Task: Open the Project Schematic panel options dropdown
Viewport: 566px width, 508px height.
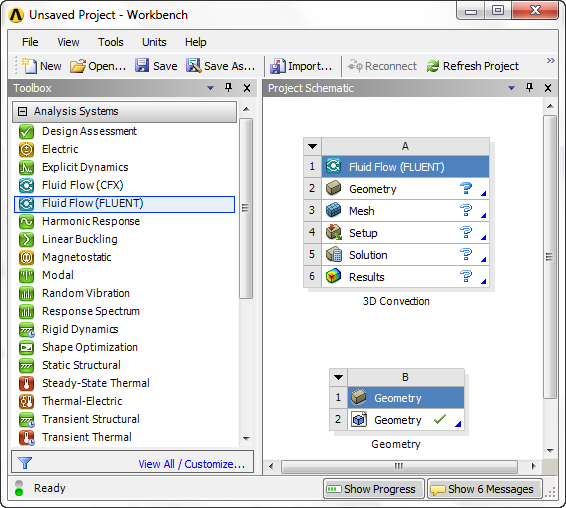Action: (511, 88)
